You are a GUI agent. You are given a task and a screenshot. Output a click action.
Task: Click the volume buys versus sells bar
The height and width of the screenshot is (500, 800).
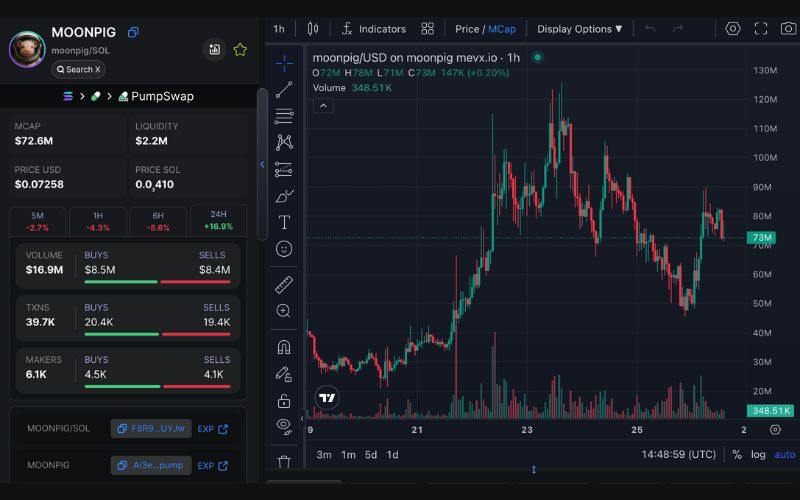pos(157,282)
